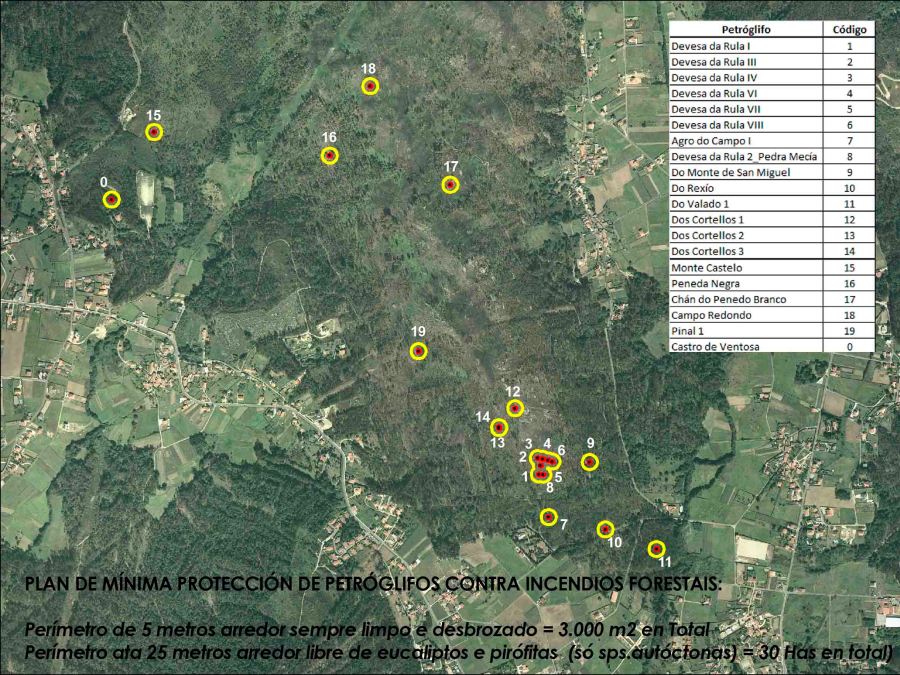Click the Código column header
The image size is (900, 675).
[850, 30]
